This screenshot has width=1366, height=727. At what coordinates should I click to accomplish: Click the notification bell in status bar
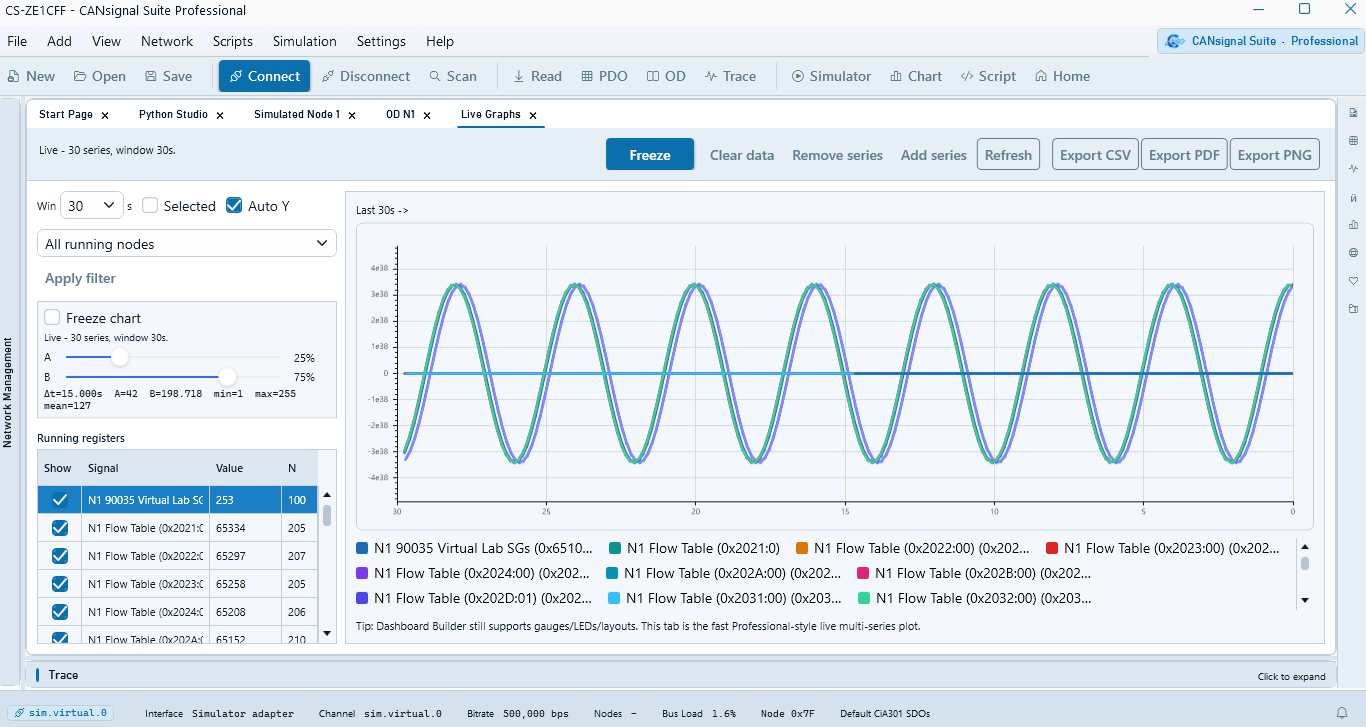click(x=1342, y=713)
